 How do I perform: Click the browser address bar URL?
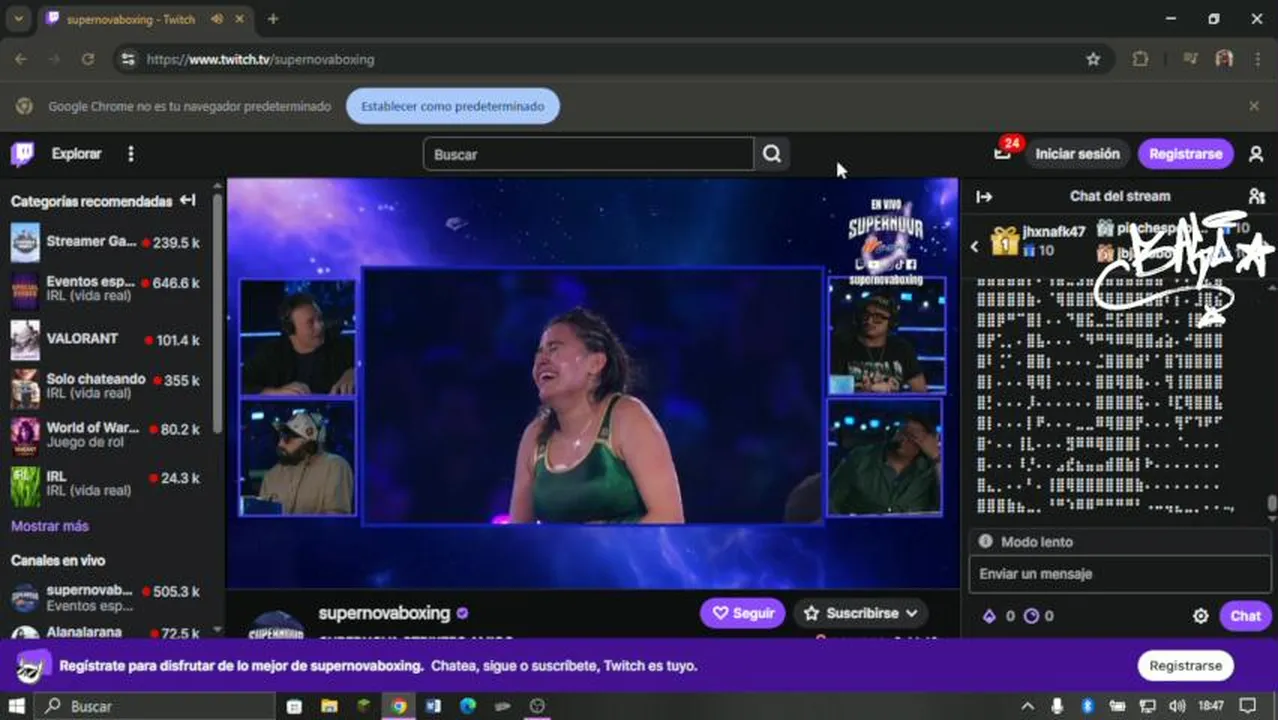[260, 59]
